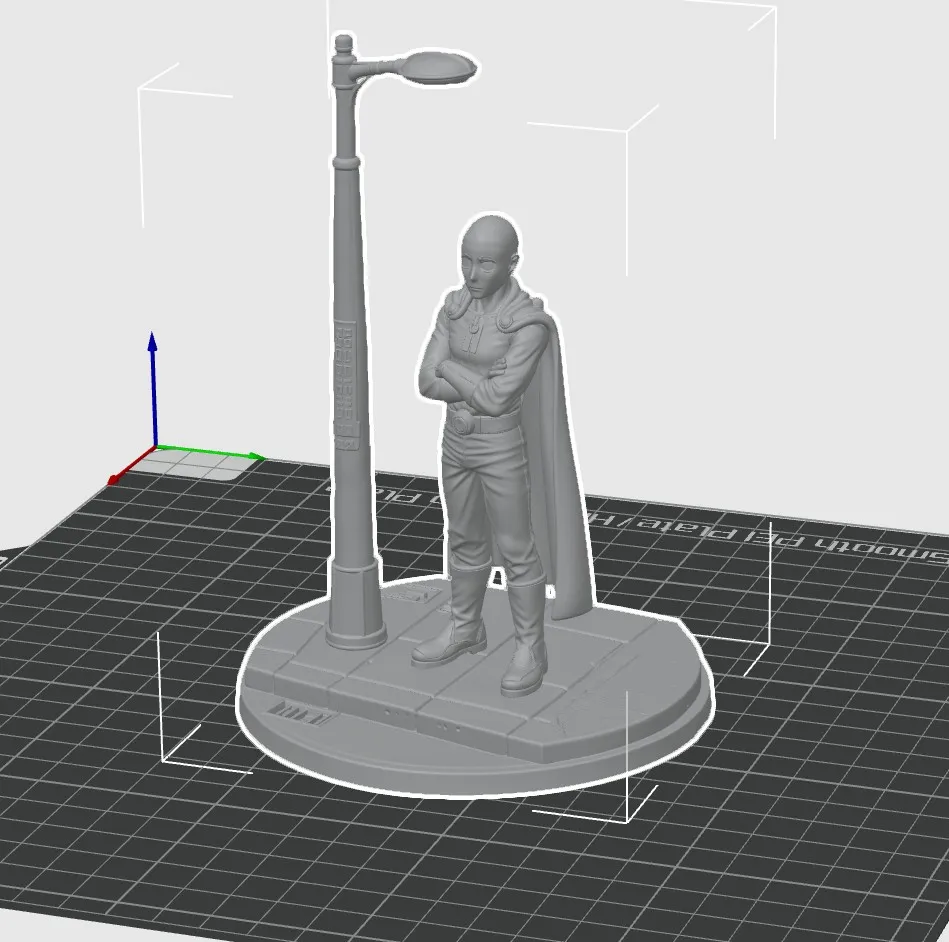This screenshot has width=949, height=942.
Task: Click the blue Z-axis arrow
Action: [x=154, y=387]
